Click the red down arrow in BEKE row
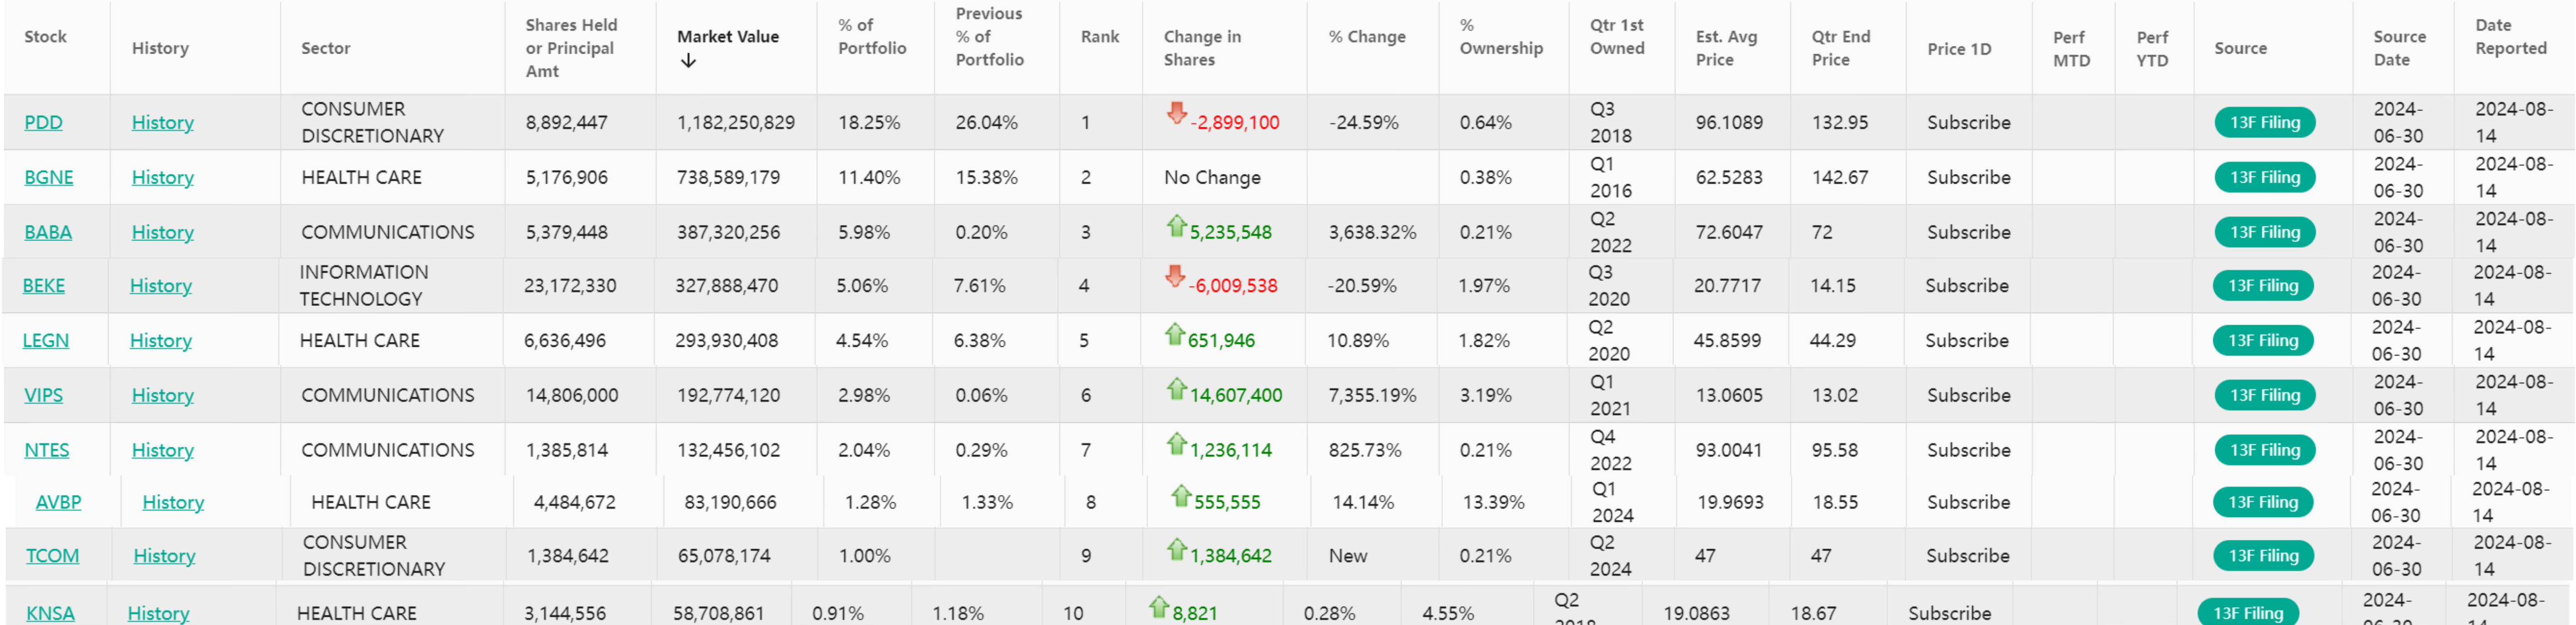The height and width of the screenshot is (625, 2576). point(1174,276)
